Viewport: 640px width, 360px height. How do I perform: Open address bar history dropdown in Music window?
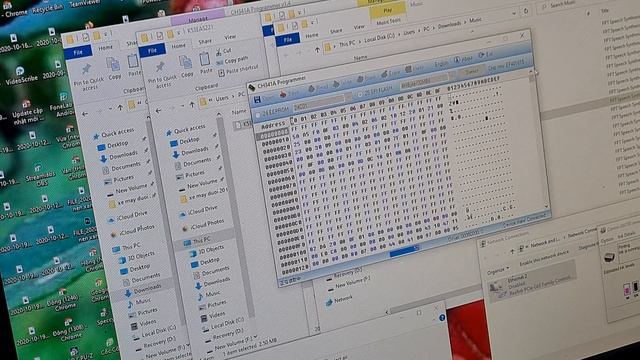[x=514, y=13]
